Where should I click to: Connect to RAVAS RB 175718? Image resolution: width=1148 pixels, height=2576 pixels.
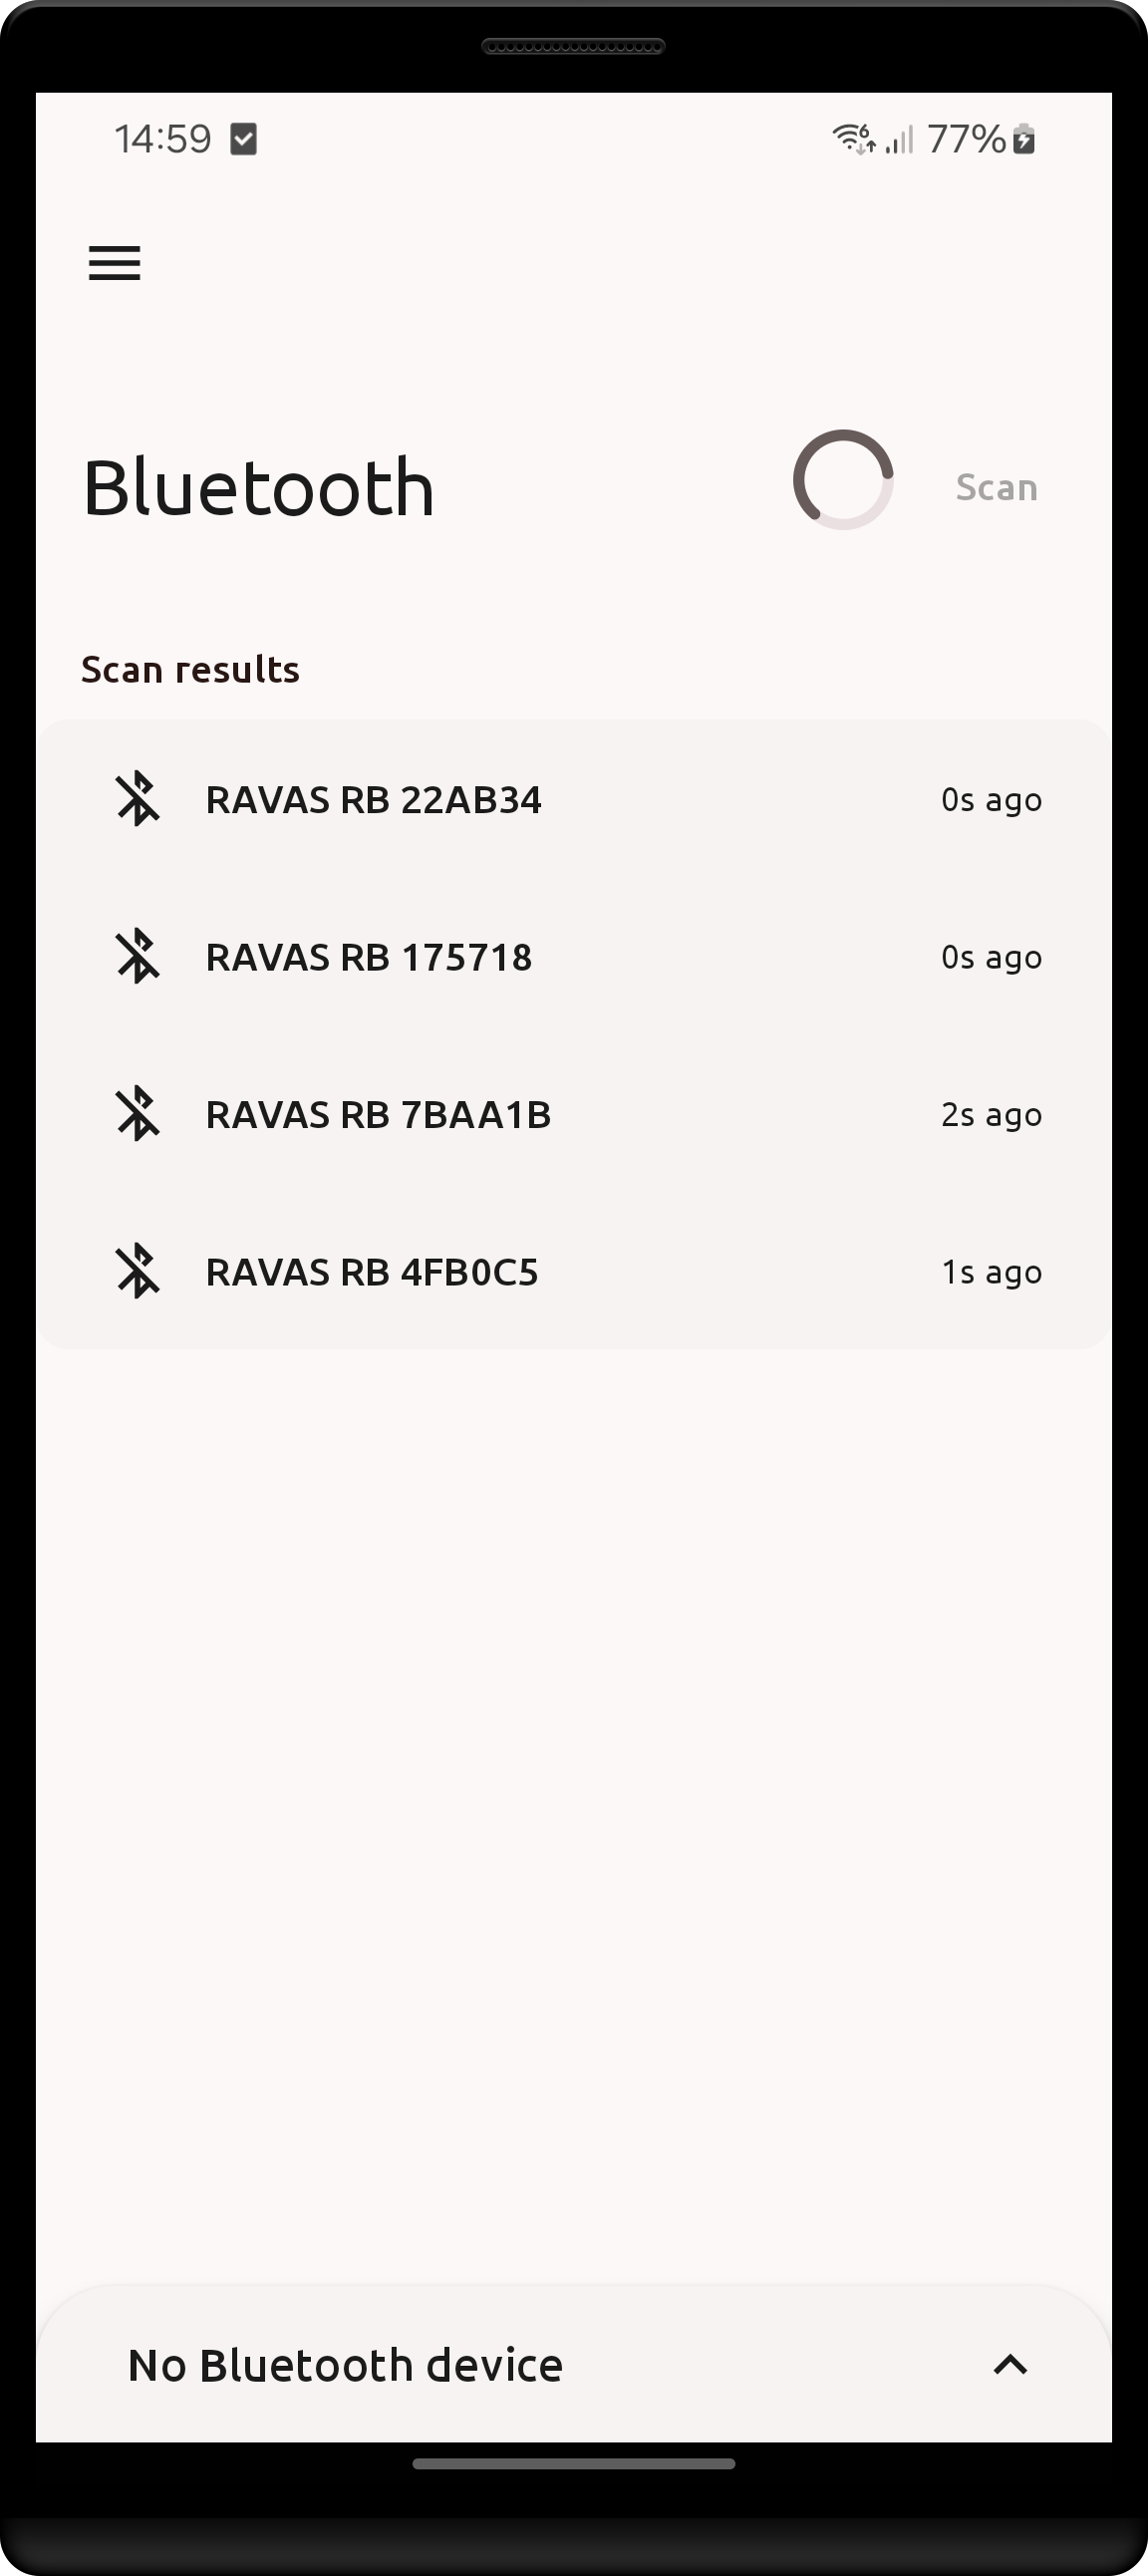[x=368, y=958]
